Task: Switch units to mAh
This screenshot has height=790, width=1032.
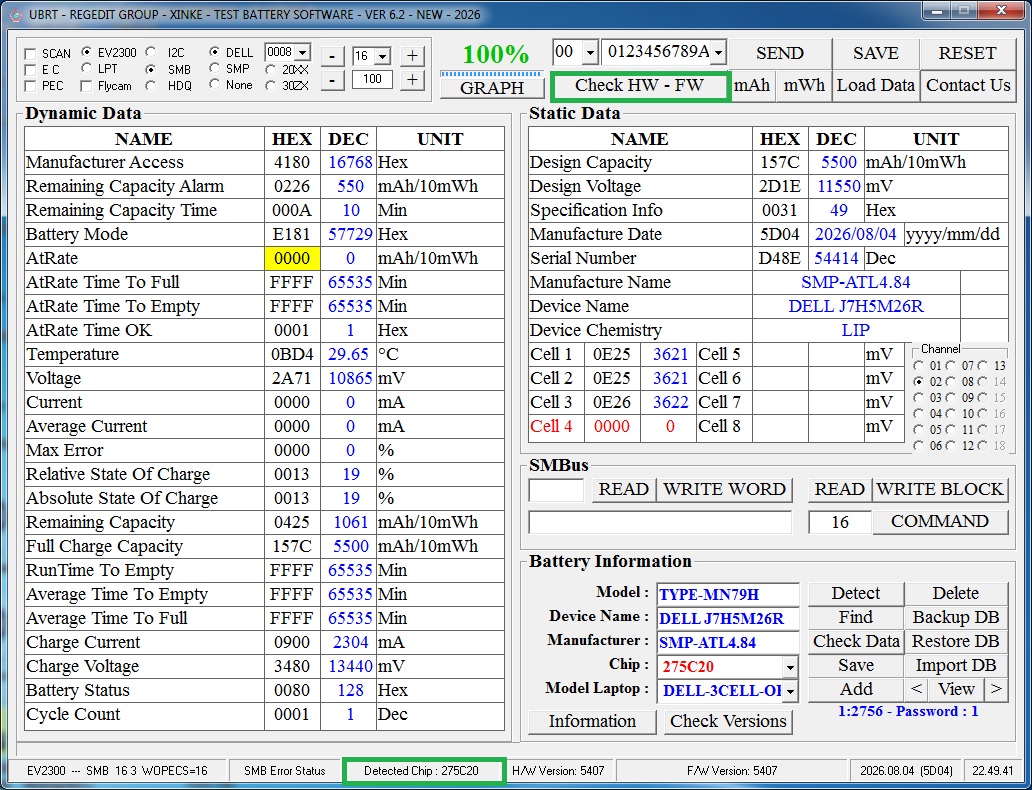Action: [752, 86]
